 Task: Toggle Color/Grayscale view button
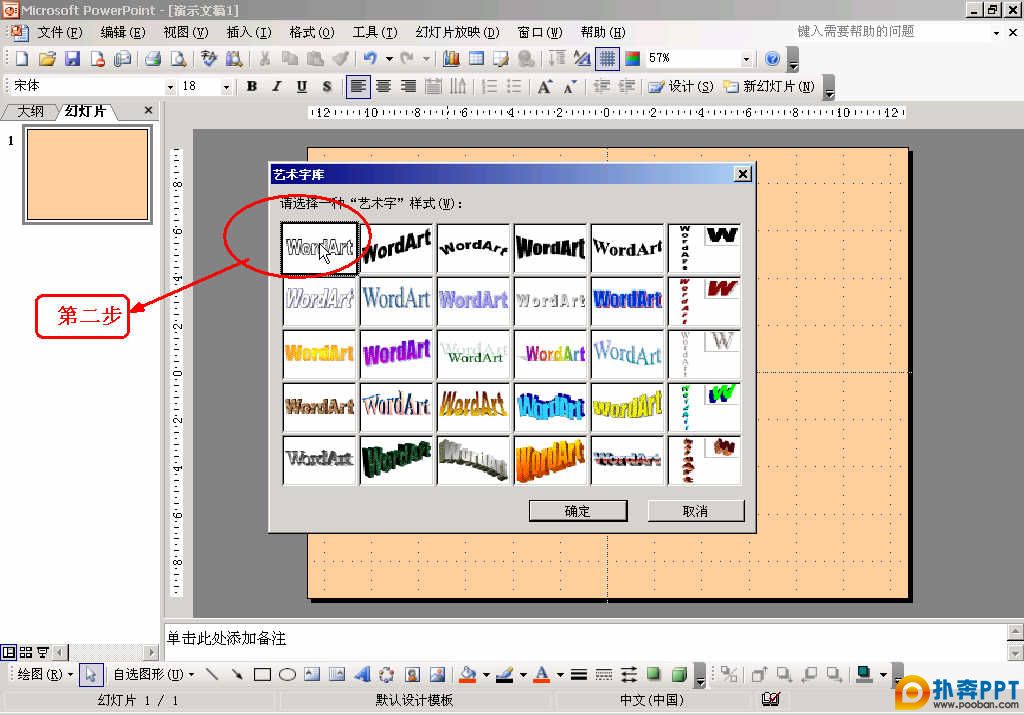632,59
